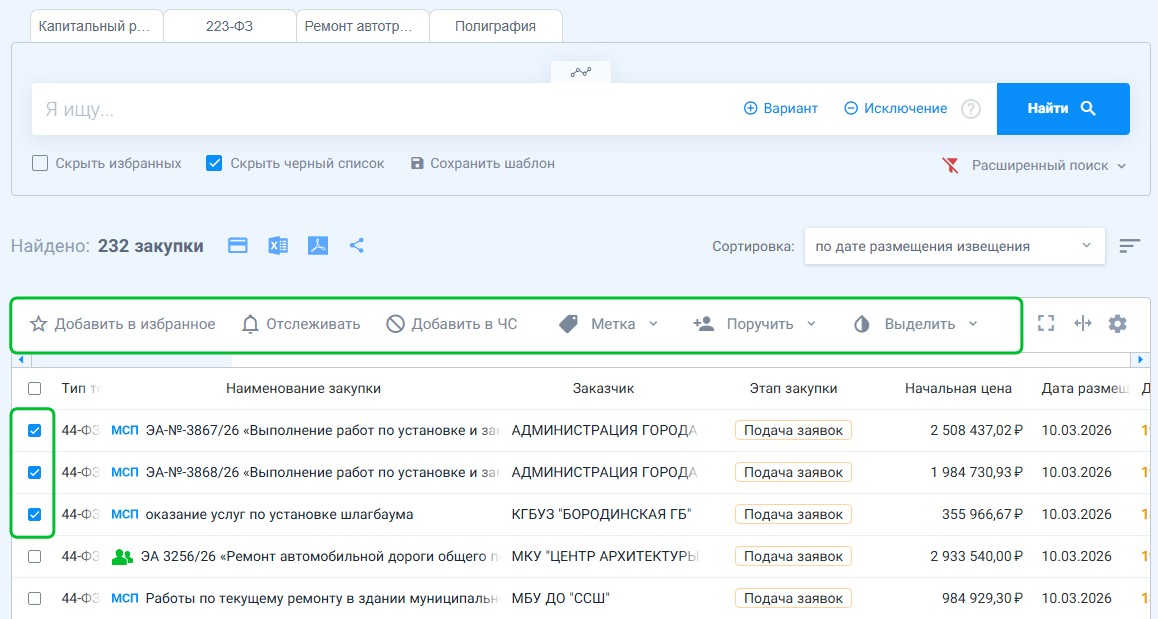Toggle Скрыть избранных checkbox
This screenshot has width=1158, height=619.
click(40, 163)
